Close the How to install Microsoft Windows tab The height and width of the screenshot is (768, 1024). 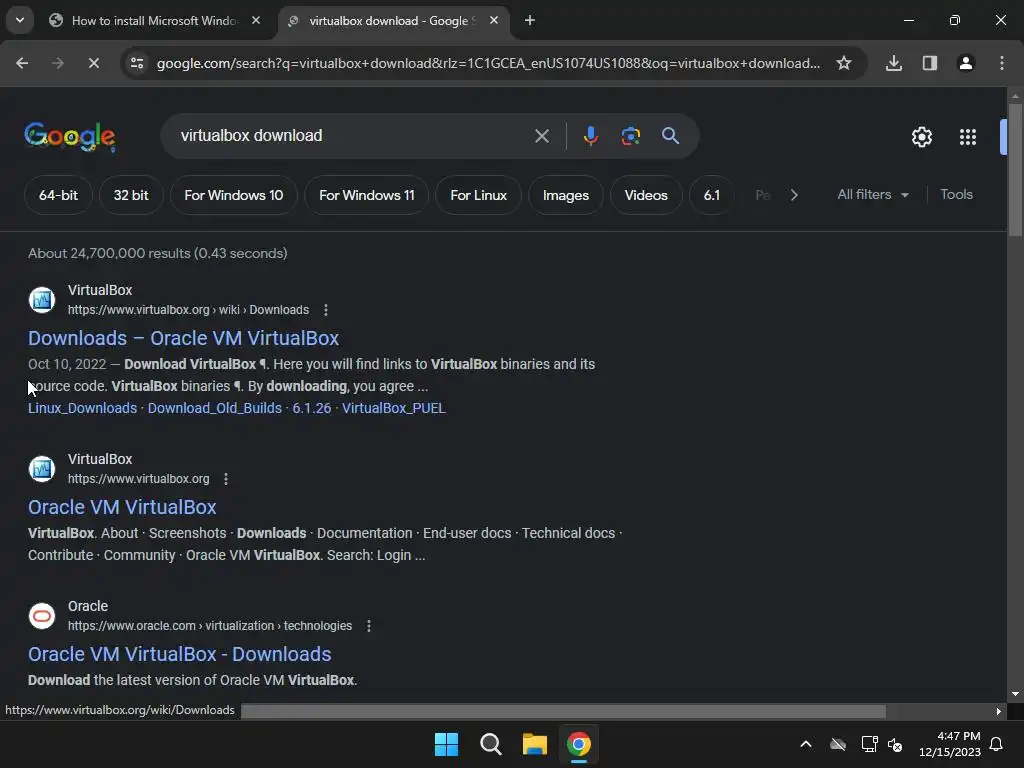pos(256,20)
